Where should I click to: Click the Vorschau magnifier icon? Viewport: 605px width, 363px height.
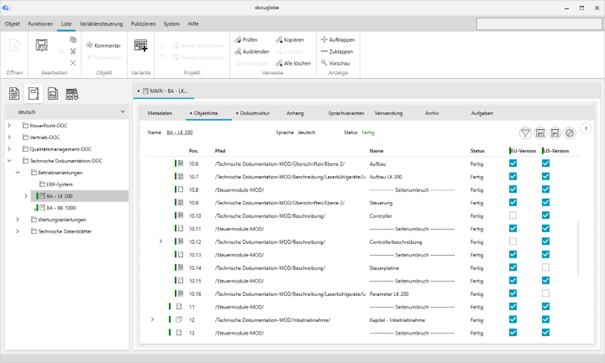point(324,63)
